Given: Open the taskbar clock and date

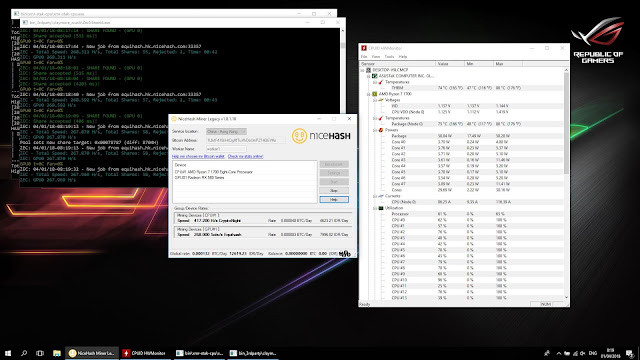Looking at the screenshot, I should (611, 353).
